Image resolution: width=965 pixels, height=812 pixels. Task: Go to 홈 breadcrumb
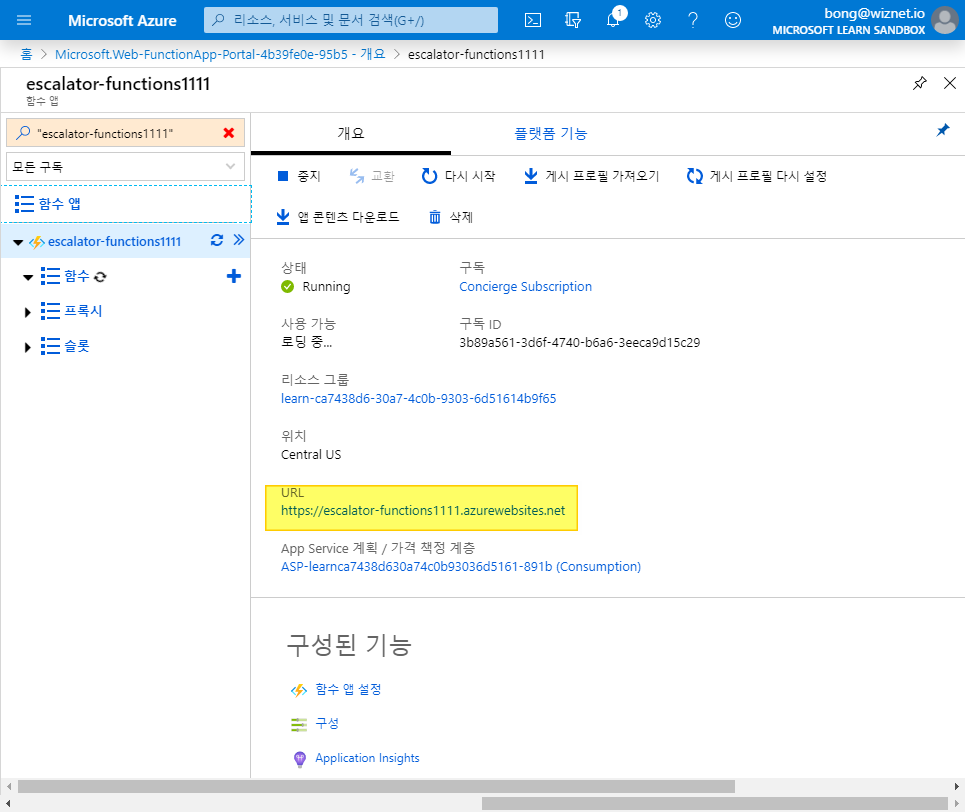coord(26,54)
